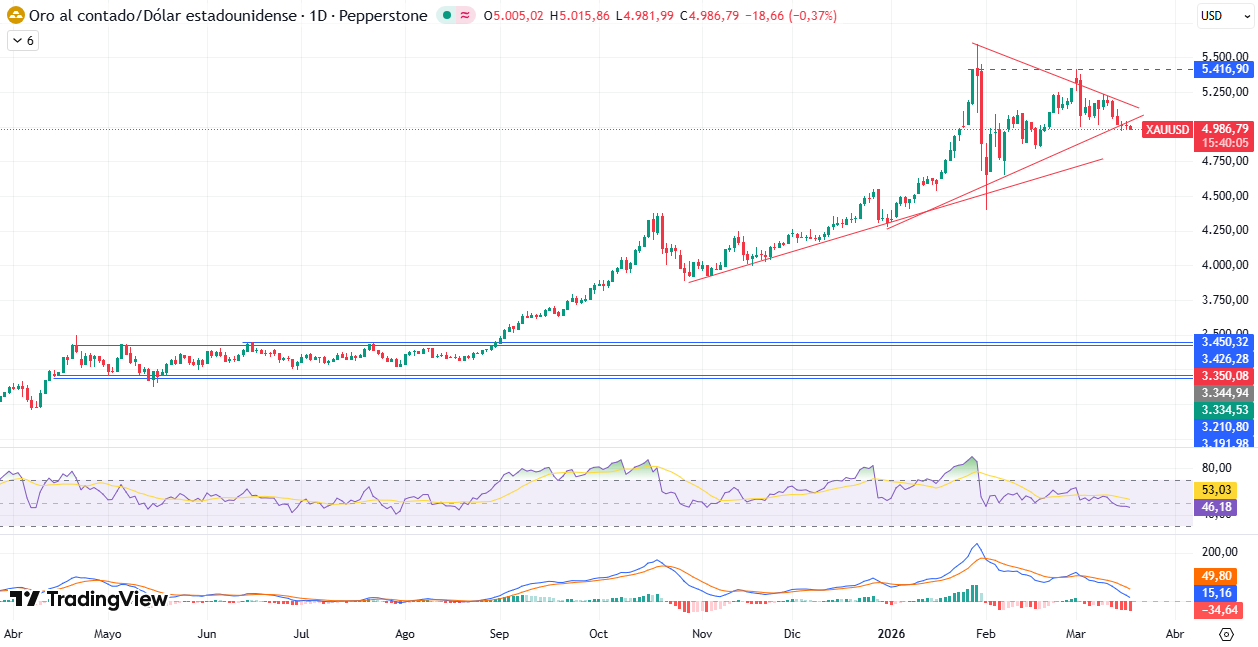Open chart settings hexagon gear icon
The width and height of the screenshot is (1258, 647).
pyautogui.click(x=1226, y=634)
